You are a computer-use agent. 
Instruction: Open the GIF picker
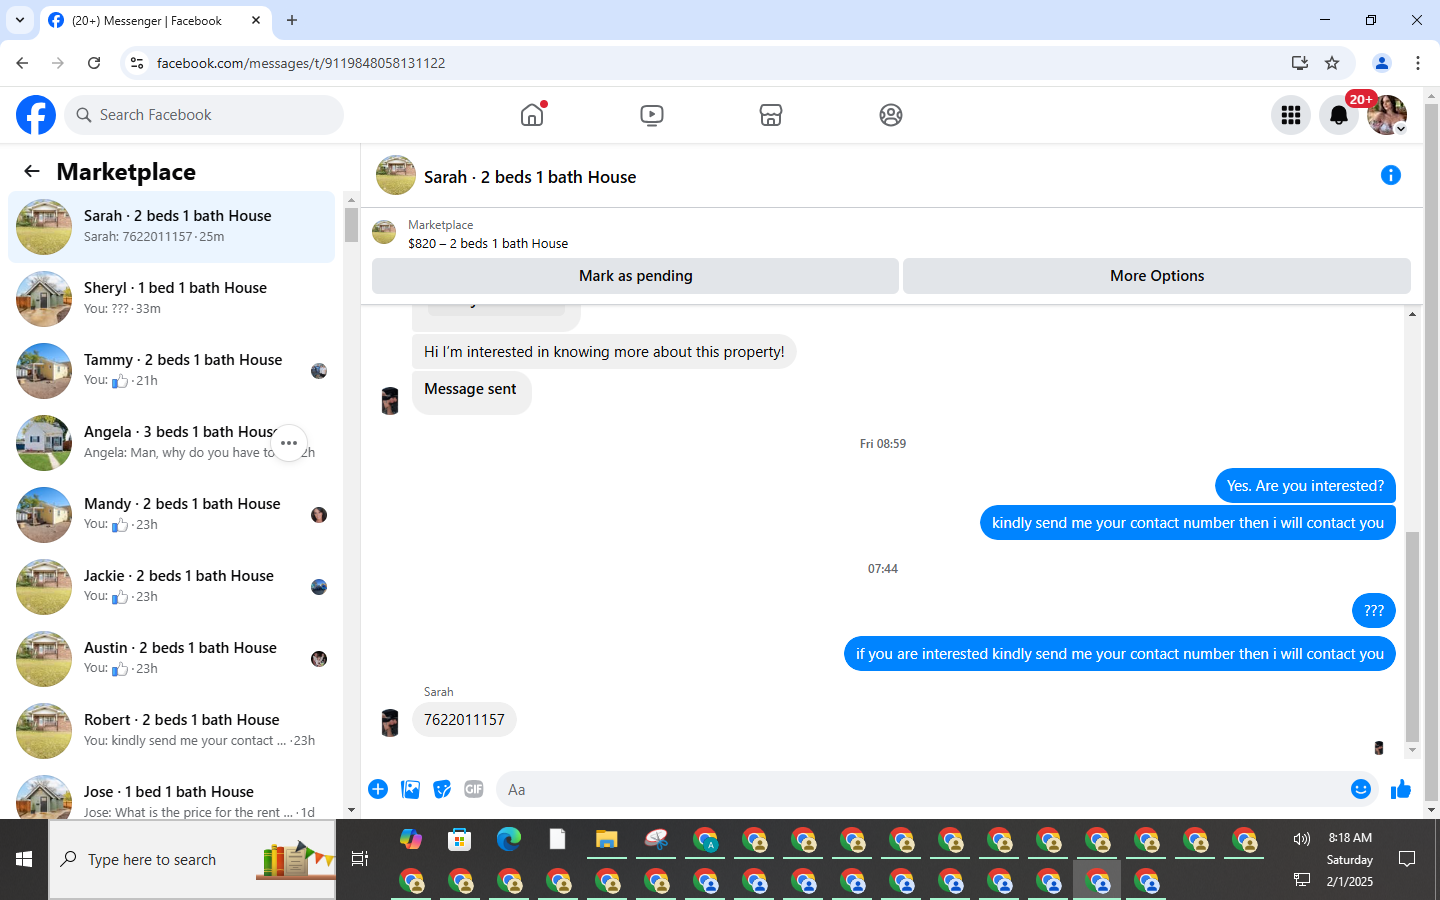(474, 789)
